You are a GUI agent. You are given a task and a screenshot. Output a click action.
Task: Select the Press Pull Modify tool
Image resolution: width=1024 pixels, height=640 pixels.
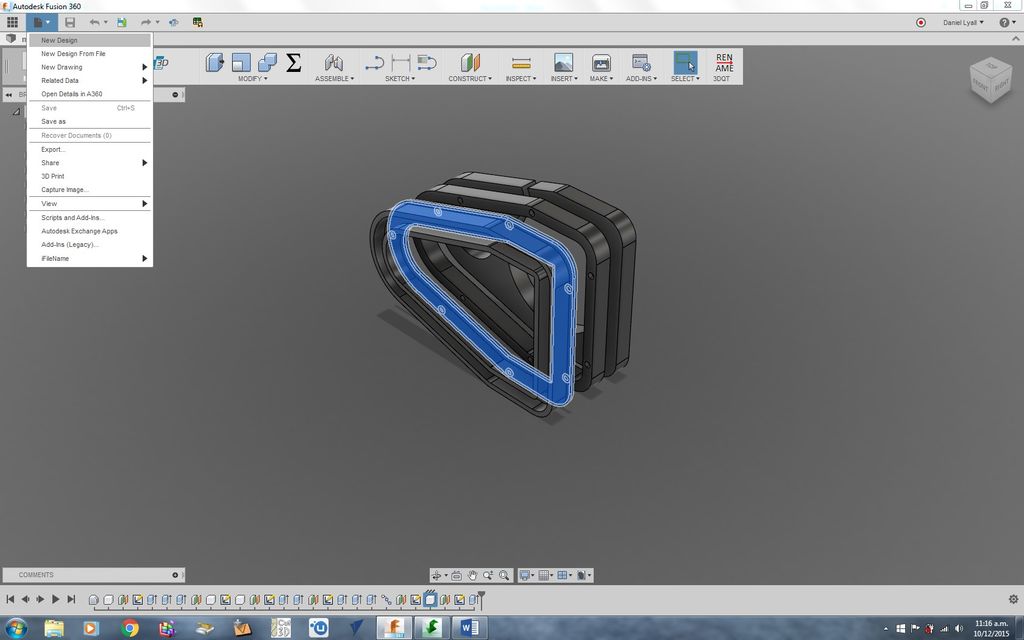pyautogui.click(x=215, y=62)
